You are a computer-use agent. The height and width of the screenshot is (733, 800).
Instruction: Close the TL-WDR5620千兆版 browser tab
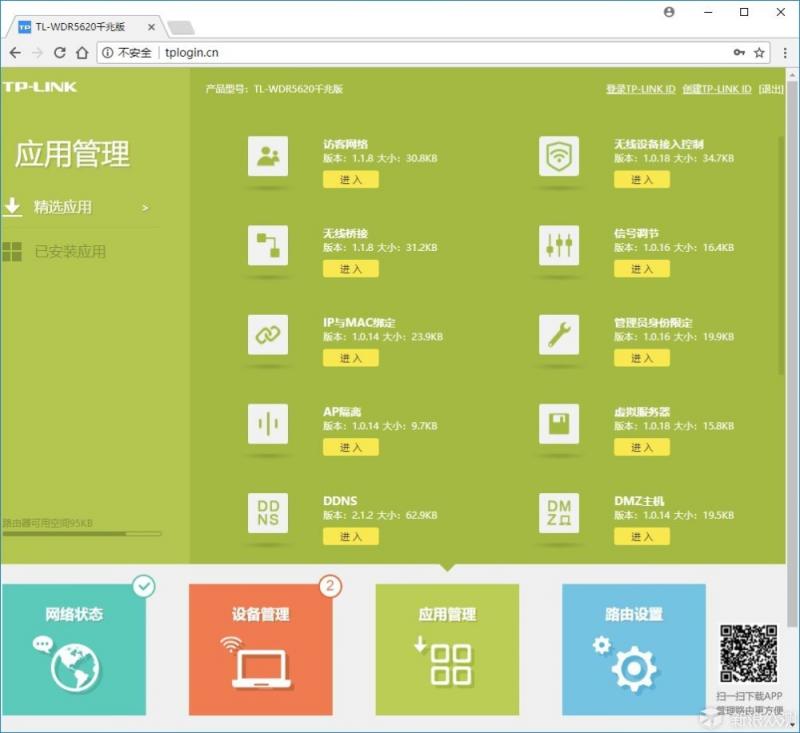pos(152,27)
